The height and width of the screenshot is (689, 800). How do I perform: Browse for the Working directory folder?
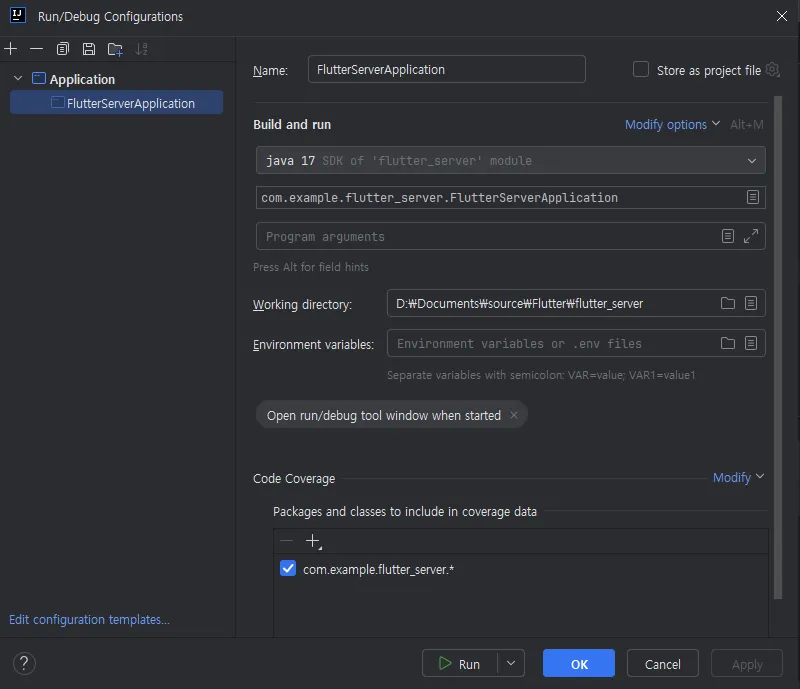tap(728, 303)
